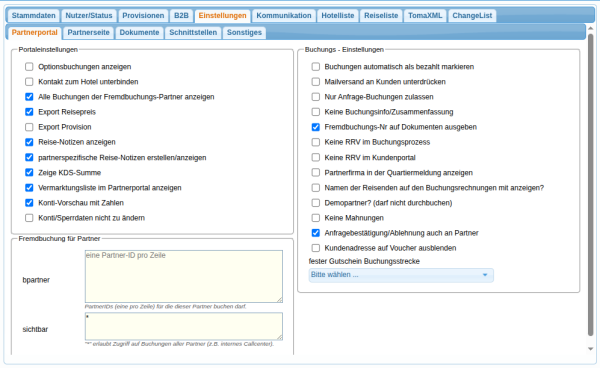Click the scroll down arrow of the scrollbar
This screenshot has height=368, width=600.
click(x=590, y=349)
